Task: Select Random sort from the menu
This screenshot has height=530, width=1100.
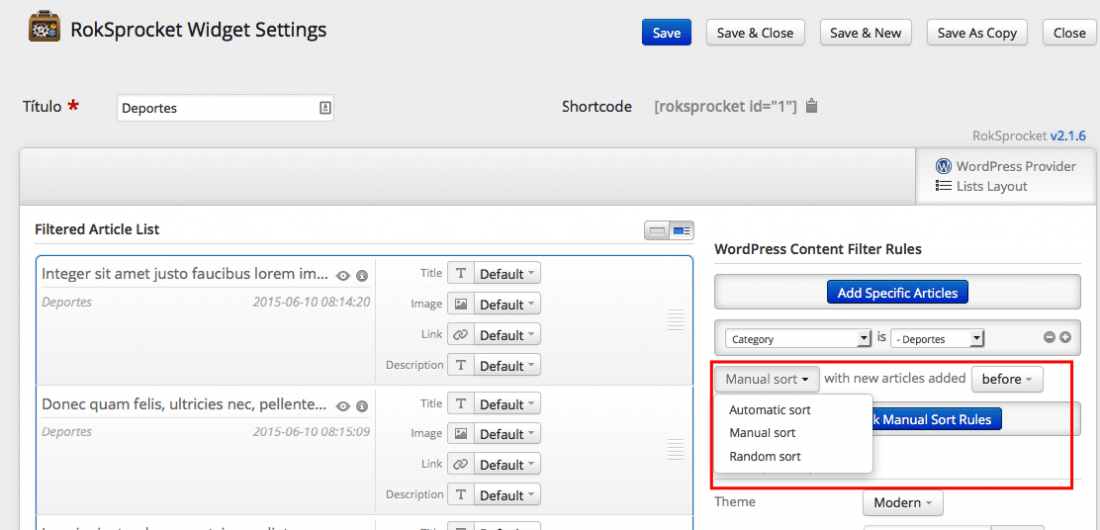Action: pyautogui.click(x=765, y=456)
